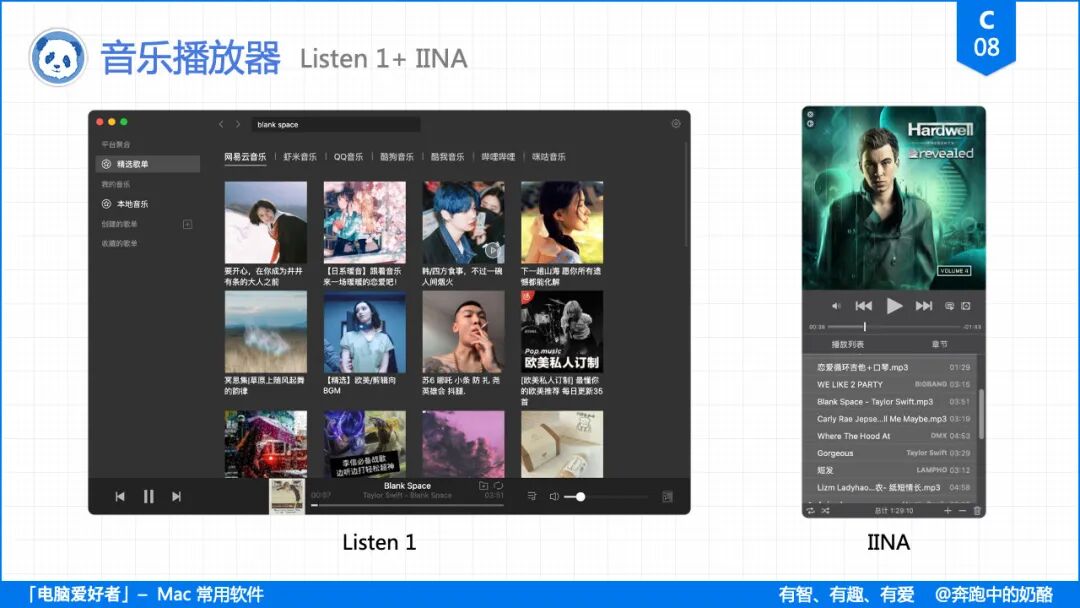
Task: Seek along the Listen 1 song progress bar
Action: click(x=408, y=505)
